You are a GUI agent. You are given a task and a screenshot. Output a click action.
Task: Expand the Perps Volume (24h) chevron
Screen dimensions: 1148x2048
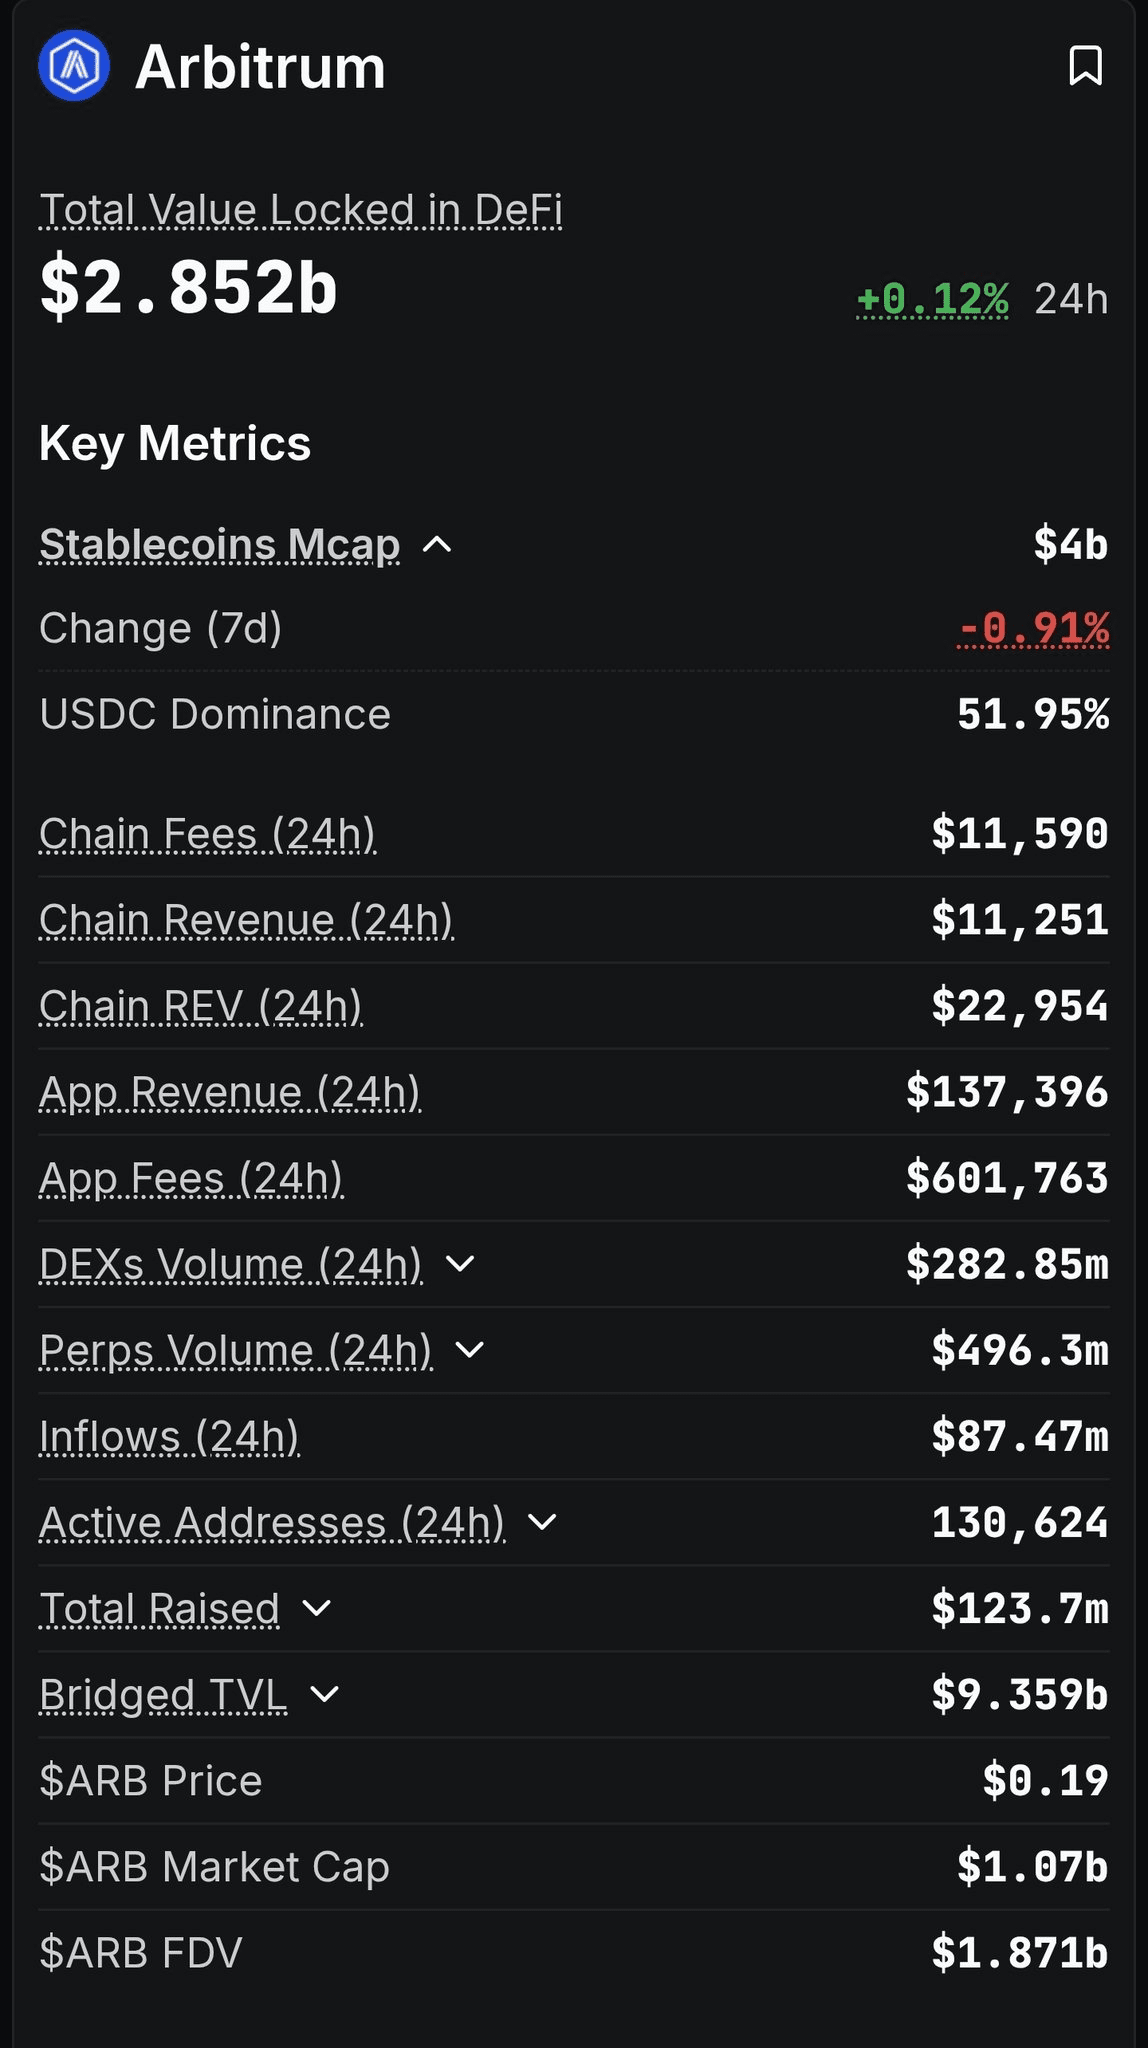pos(470,1350)
